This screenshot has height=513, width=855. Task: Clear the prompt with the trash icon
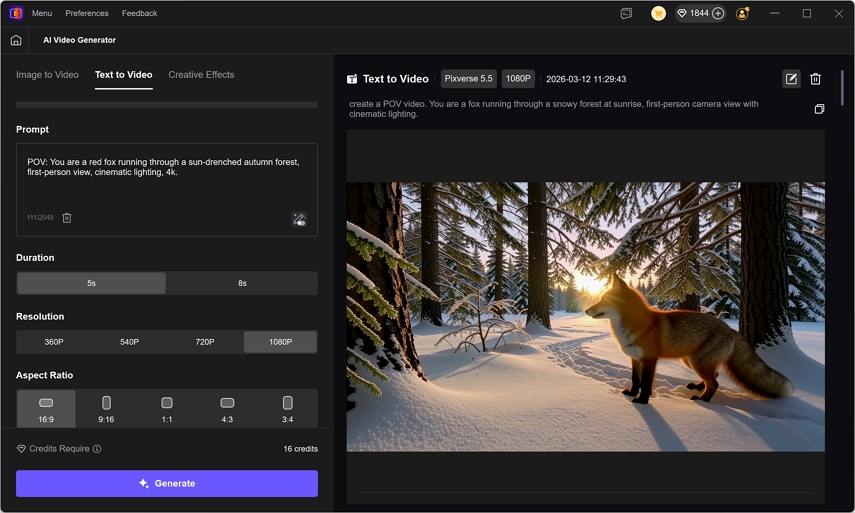coord(67,218)
